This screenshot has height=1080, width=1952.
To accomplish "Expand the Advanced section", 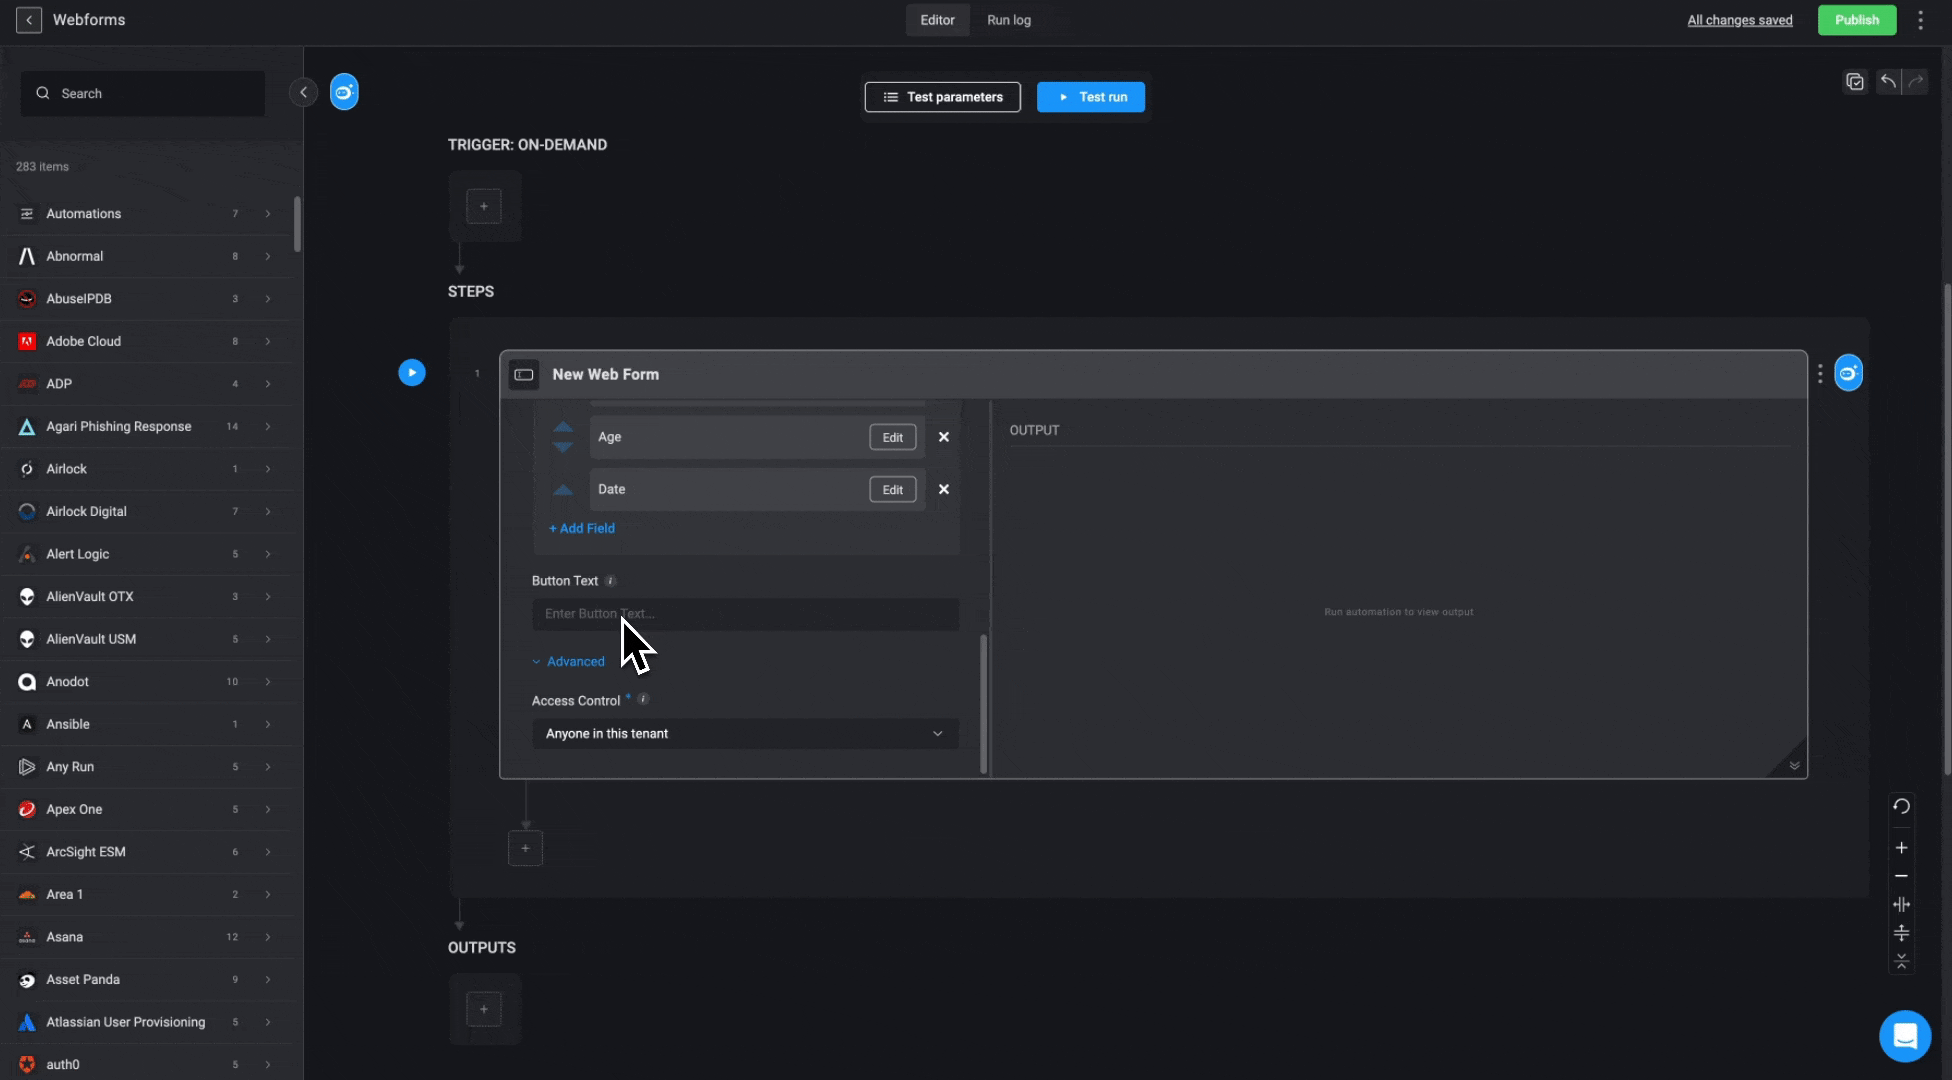I will coord(566,661).
